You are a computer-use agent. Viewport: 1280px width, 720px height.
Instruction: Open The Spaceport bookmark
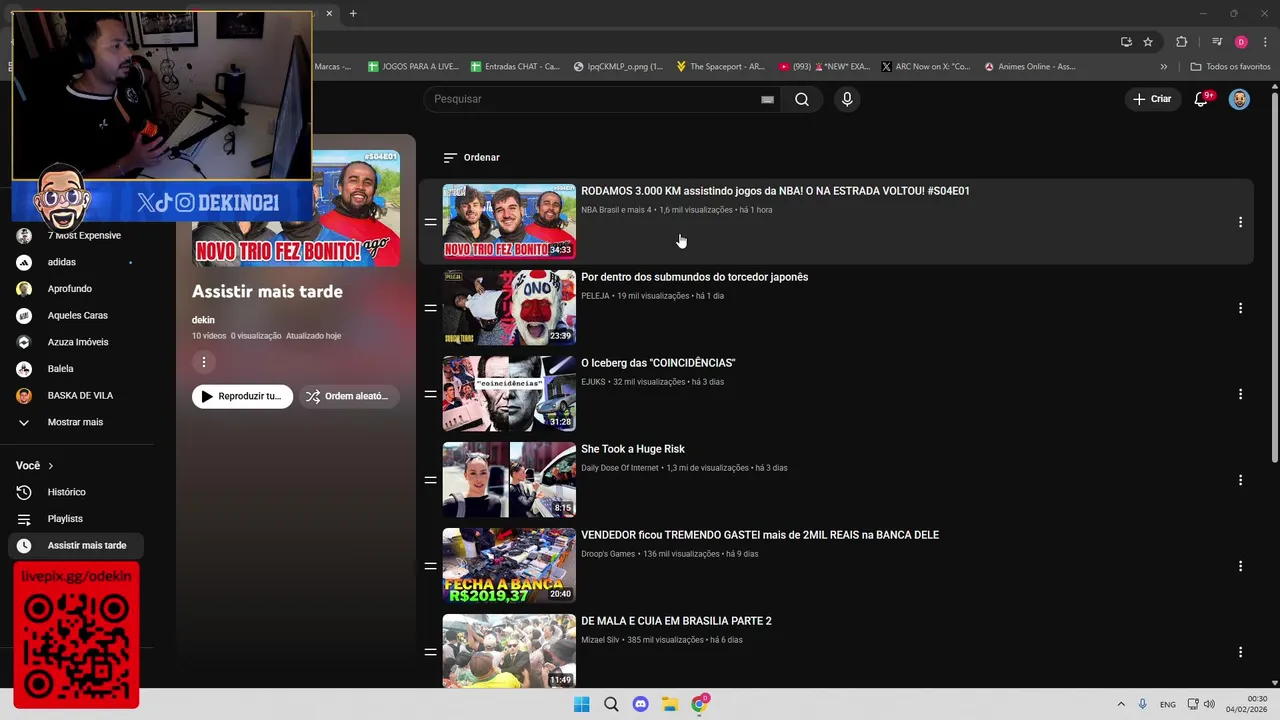pos(720,67)
